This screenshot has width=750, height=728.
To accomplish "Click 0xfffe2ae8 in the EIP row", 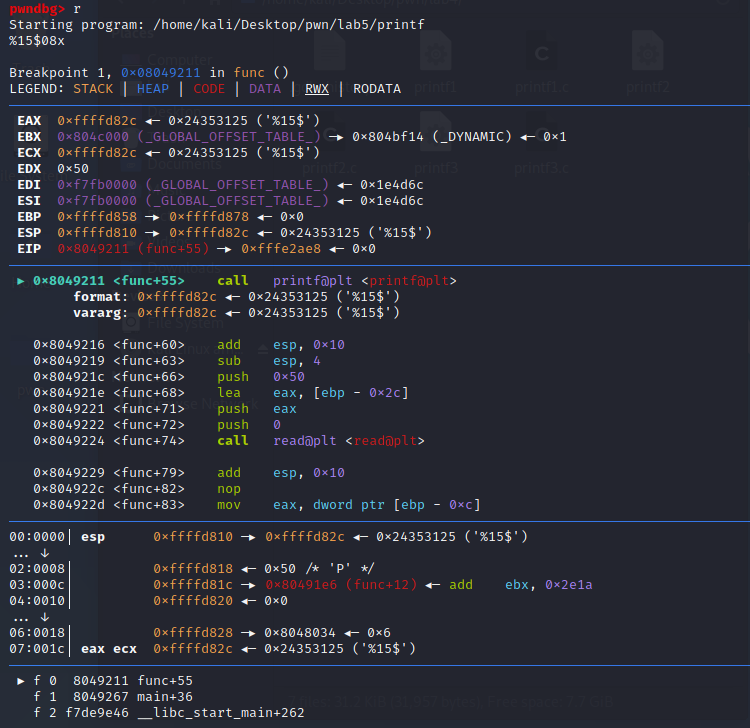I will click(281, 249).
